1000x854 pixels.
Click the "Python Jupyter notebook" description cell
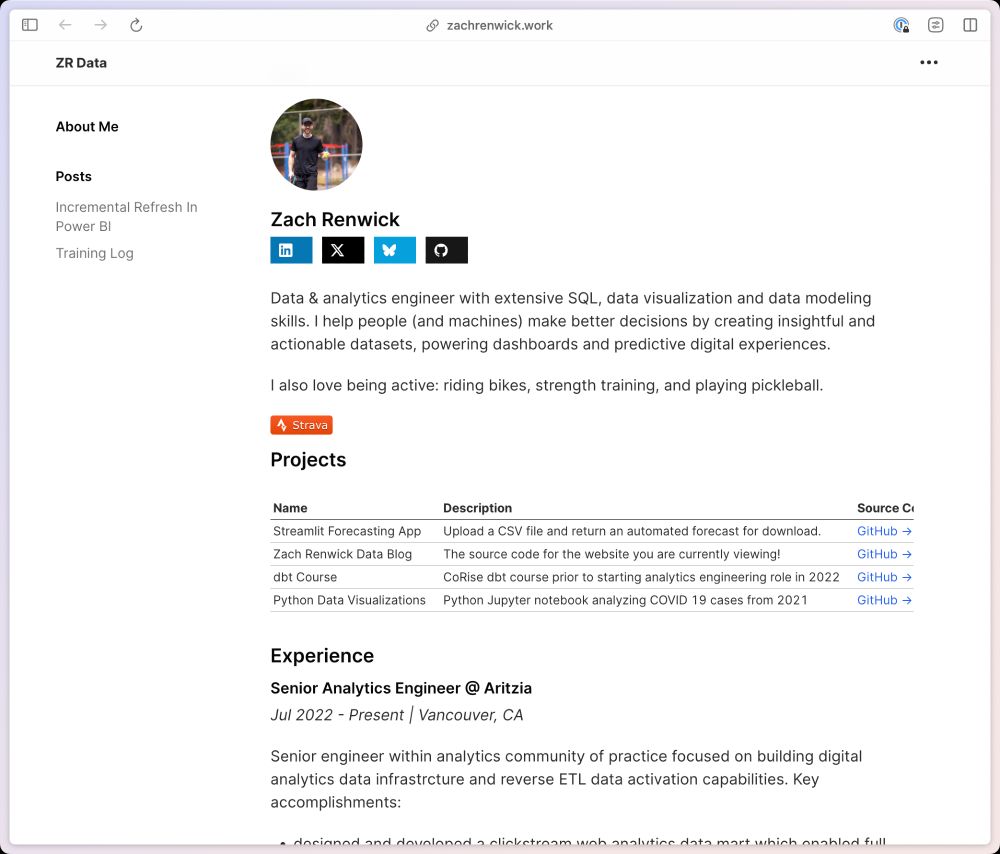tap(625, 600)
